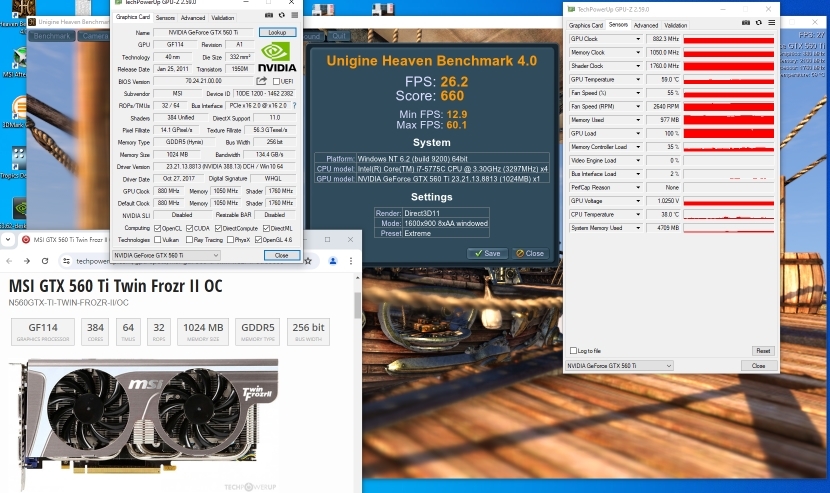Image resolution: width=830 pixels, height=493 pixels.
Task: Switch to Sensors tab in left GPU-Z window
Action: click(165, 17)
